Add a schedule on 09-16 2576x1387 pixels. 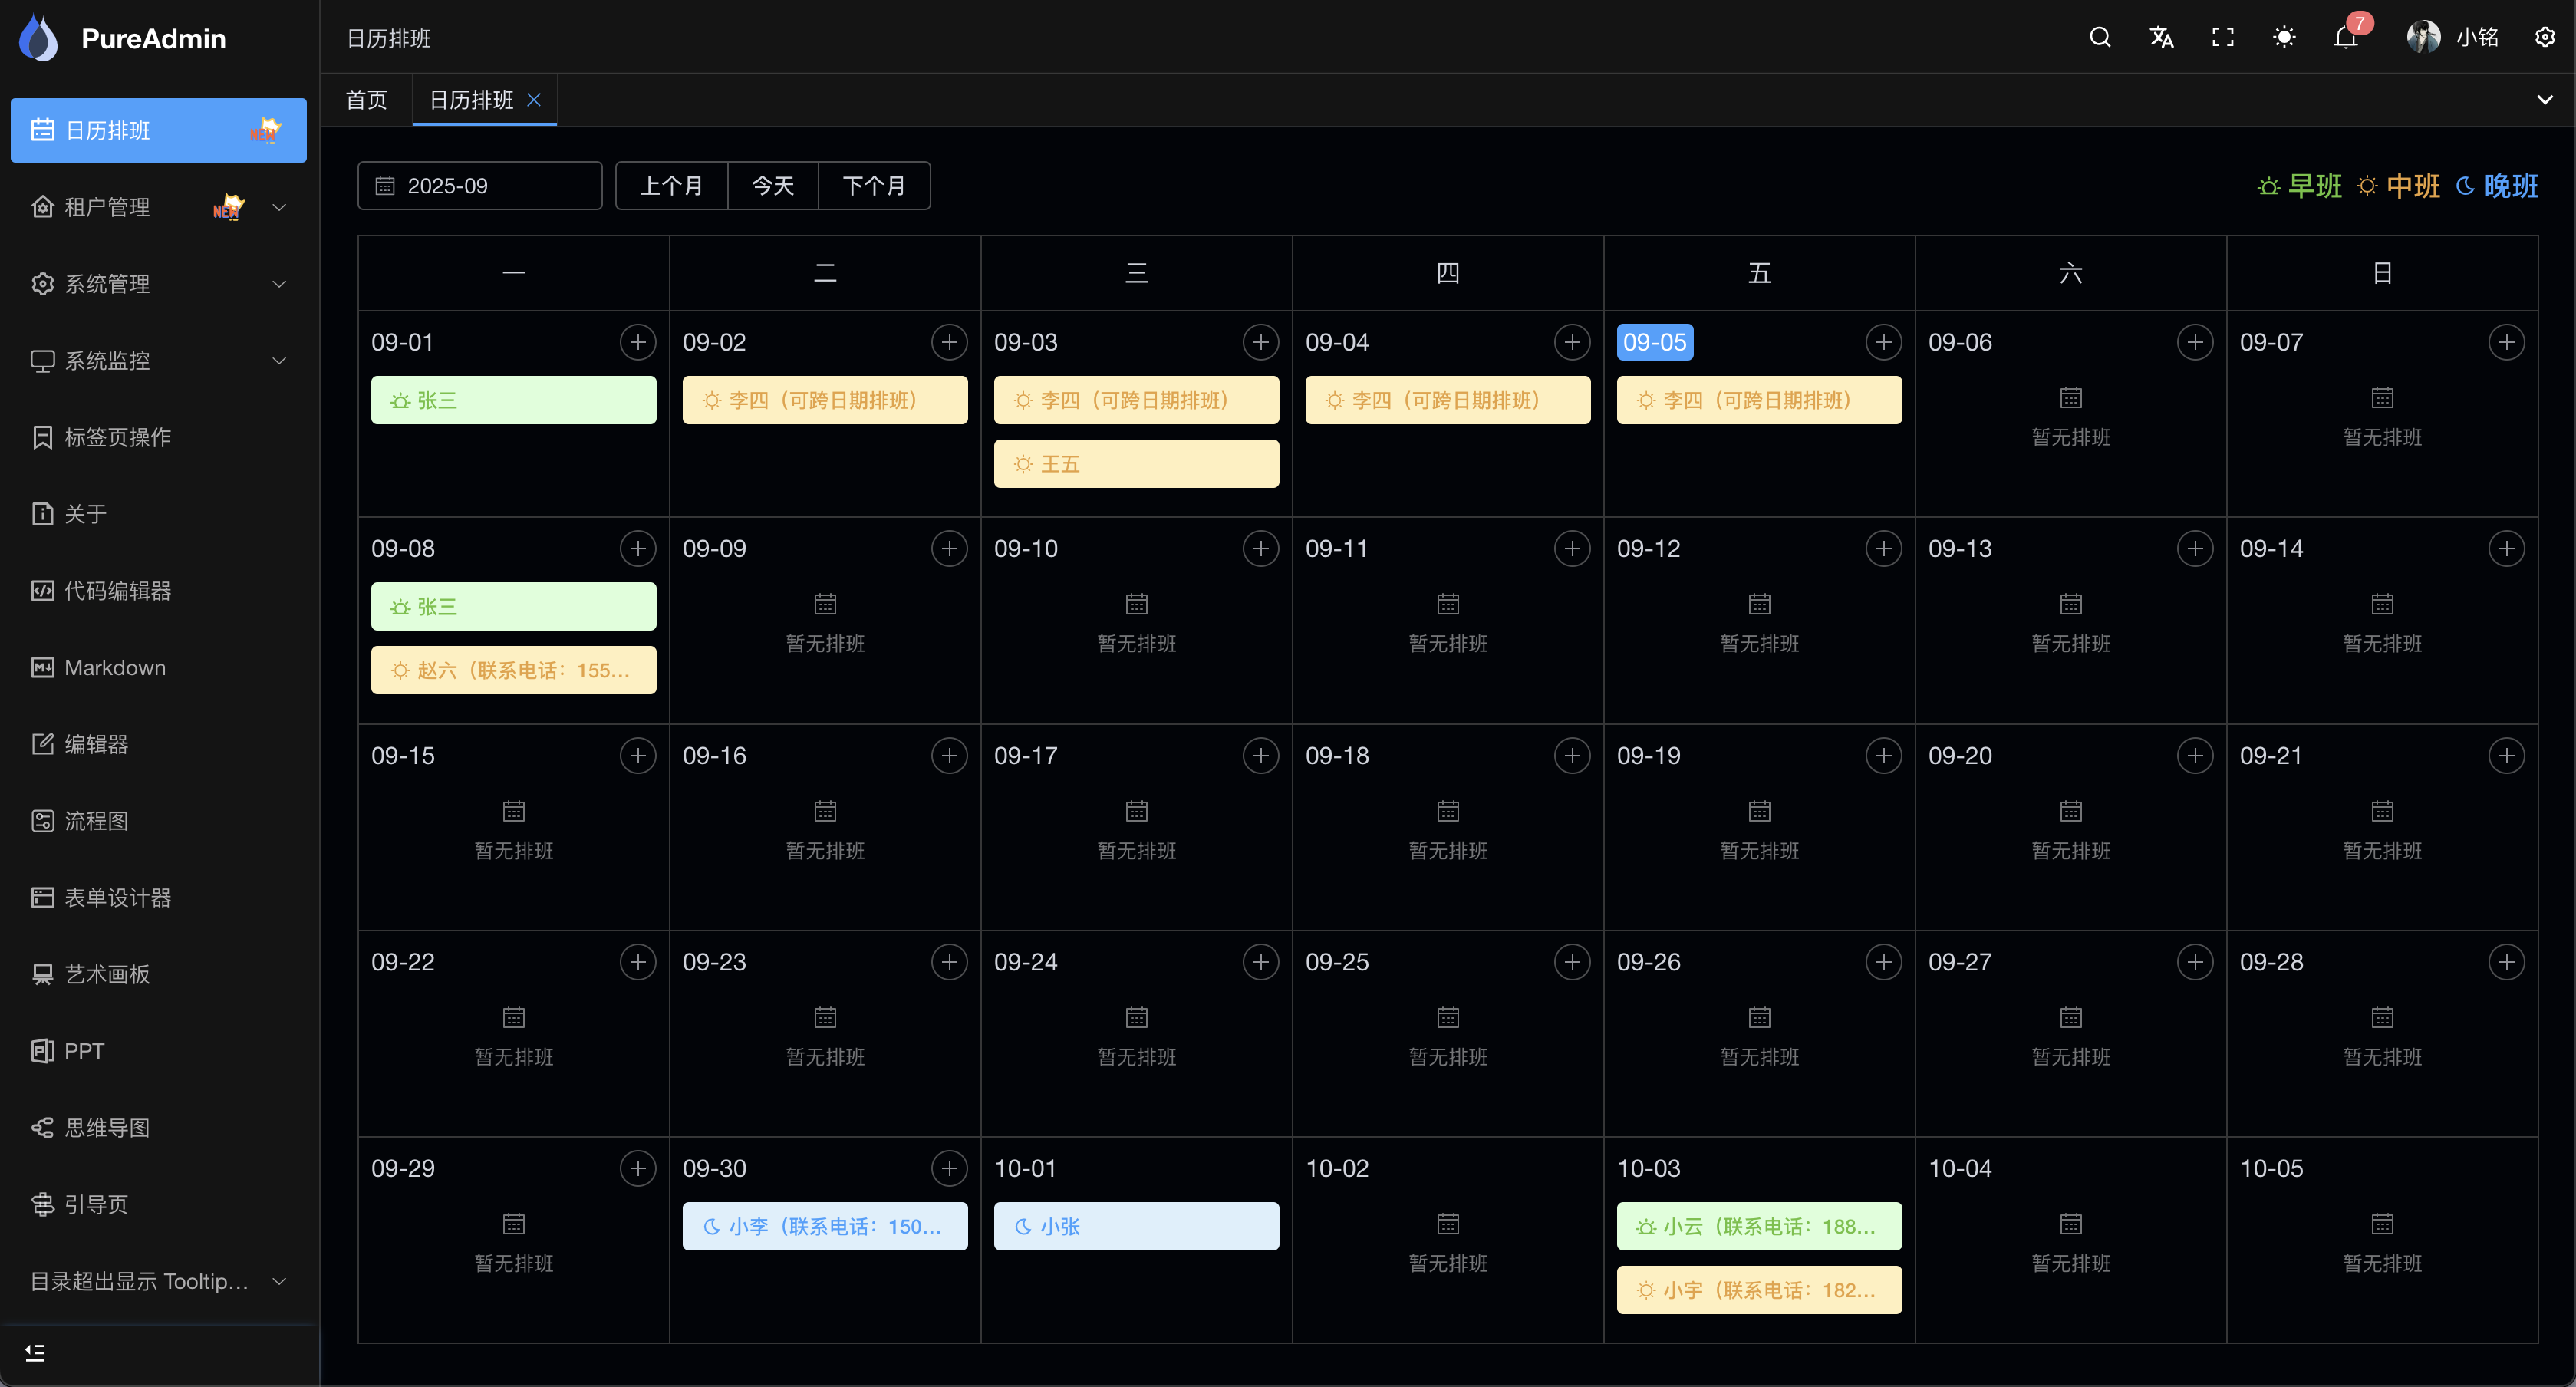(x=949, y=755)
